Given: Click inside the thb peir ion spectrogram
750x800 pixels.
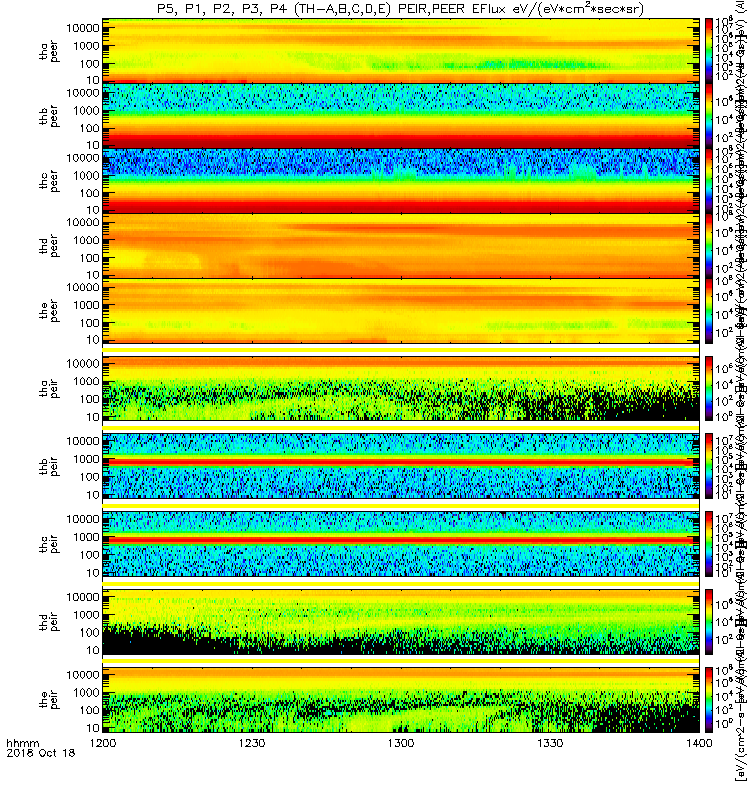Looking at the screenshot, I should click(401, 466).
